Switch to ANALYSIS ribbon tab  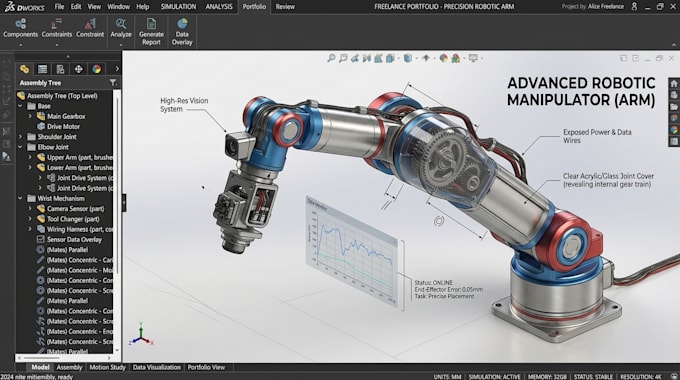pos(219,7)
